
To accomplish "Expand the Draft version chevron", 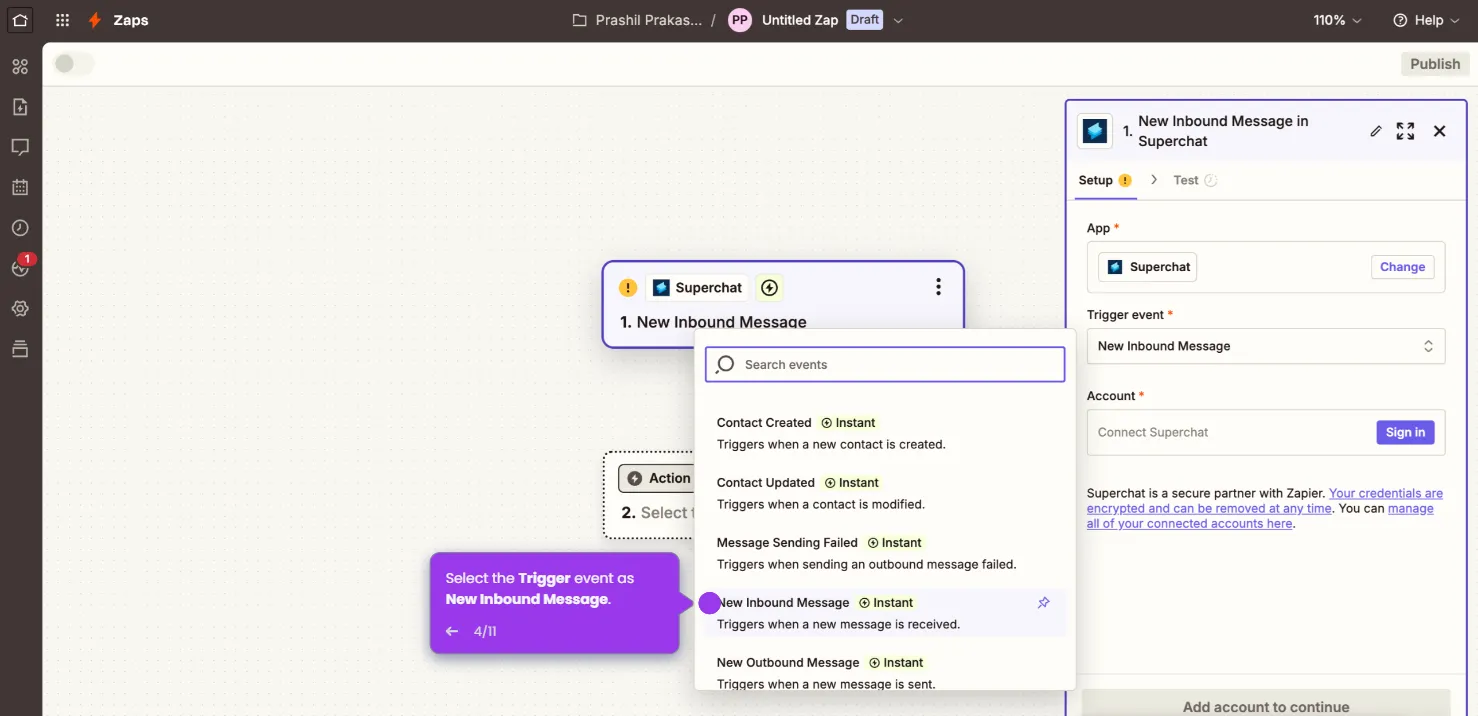I will [x=897, y=19].
